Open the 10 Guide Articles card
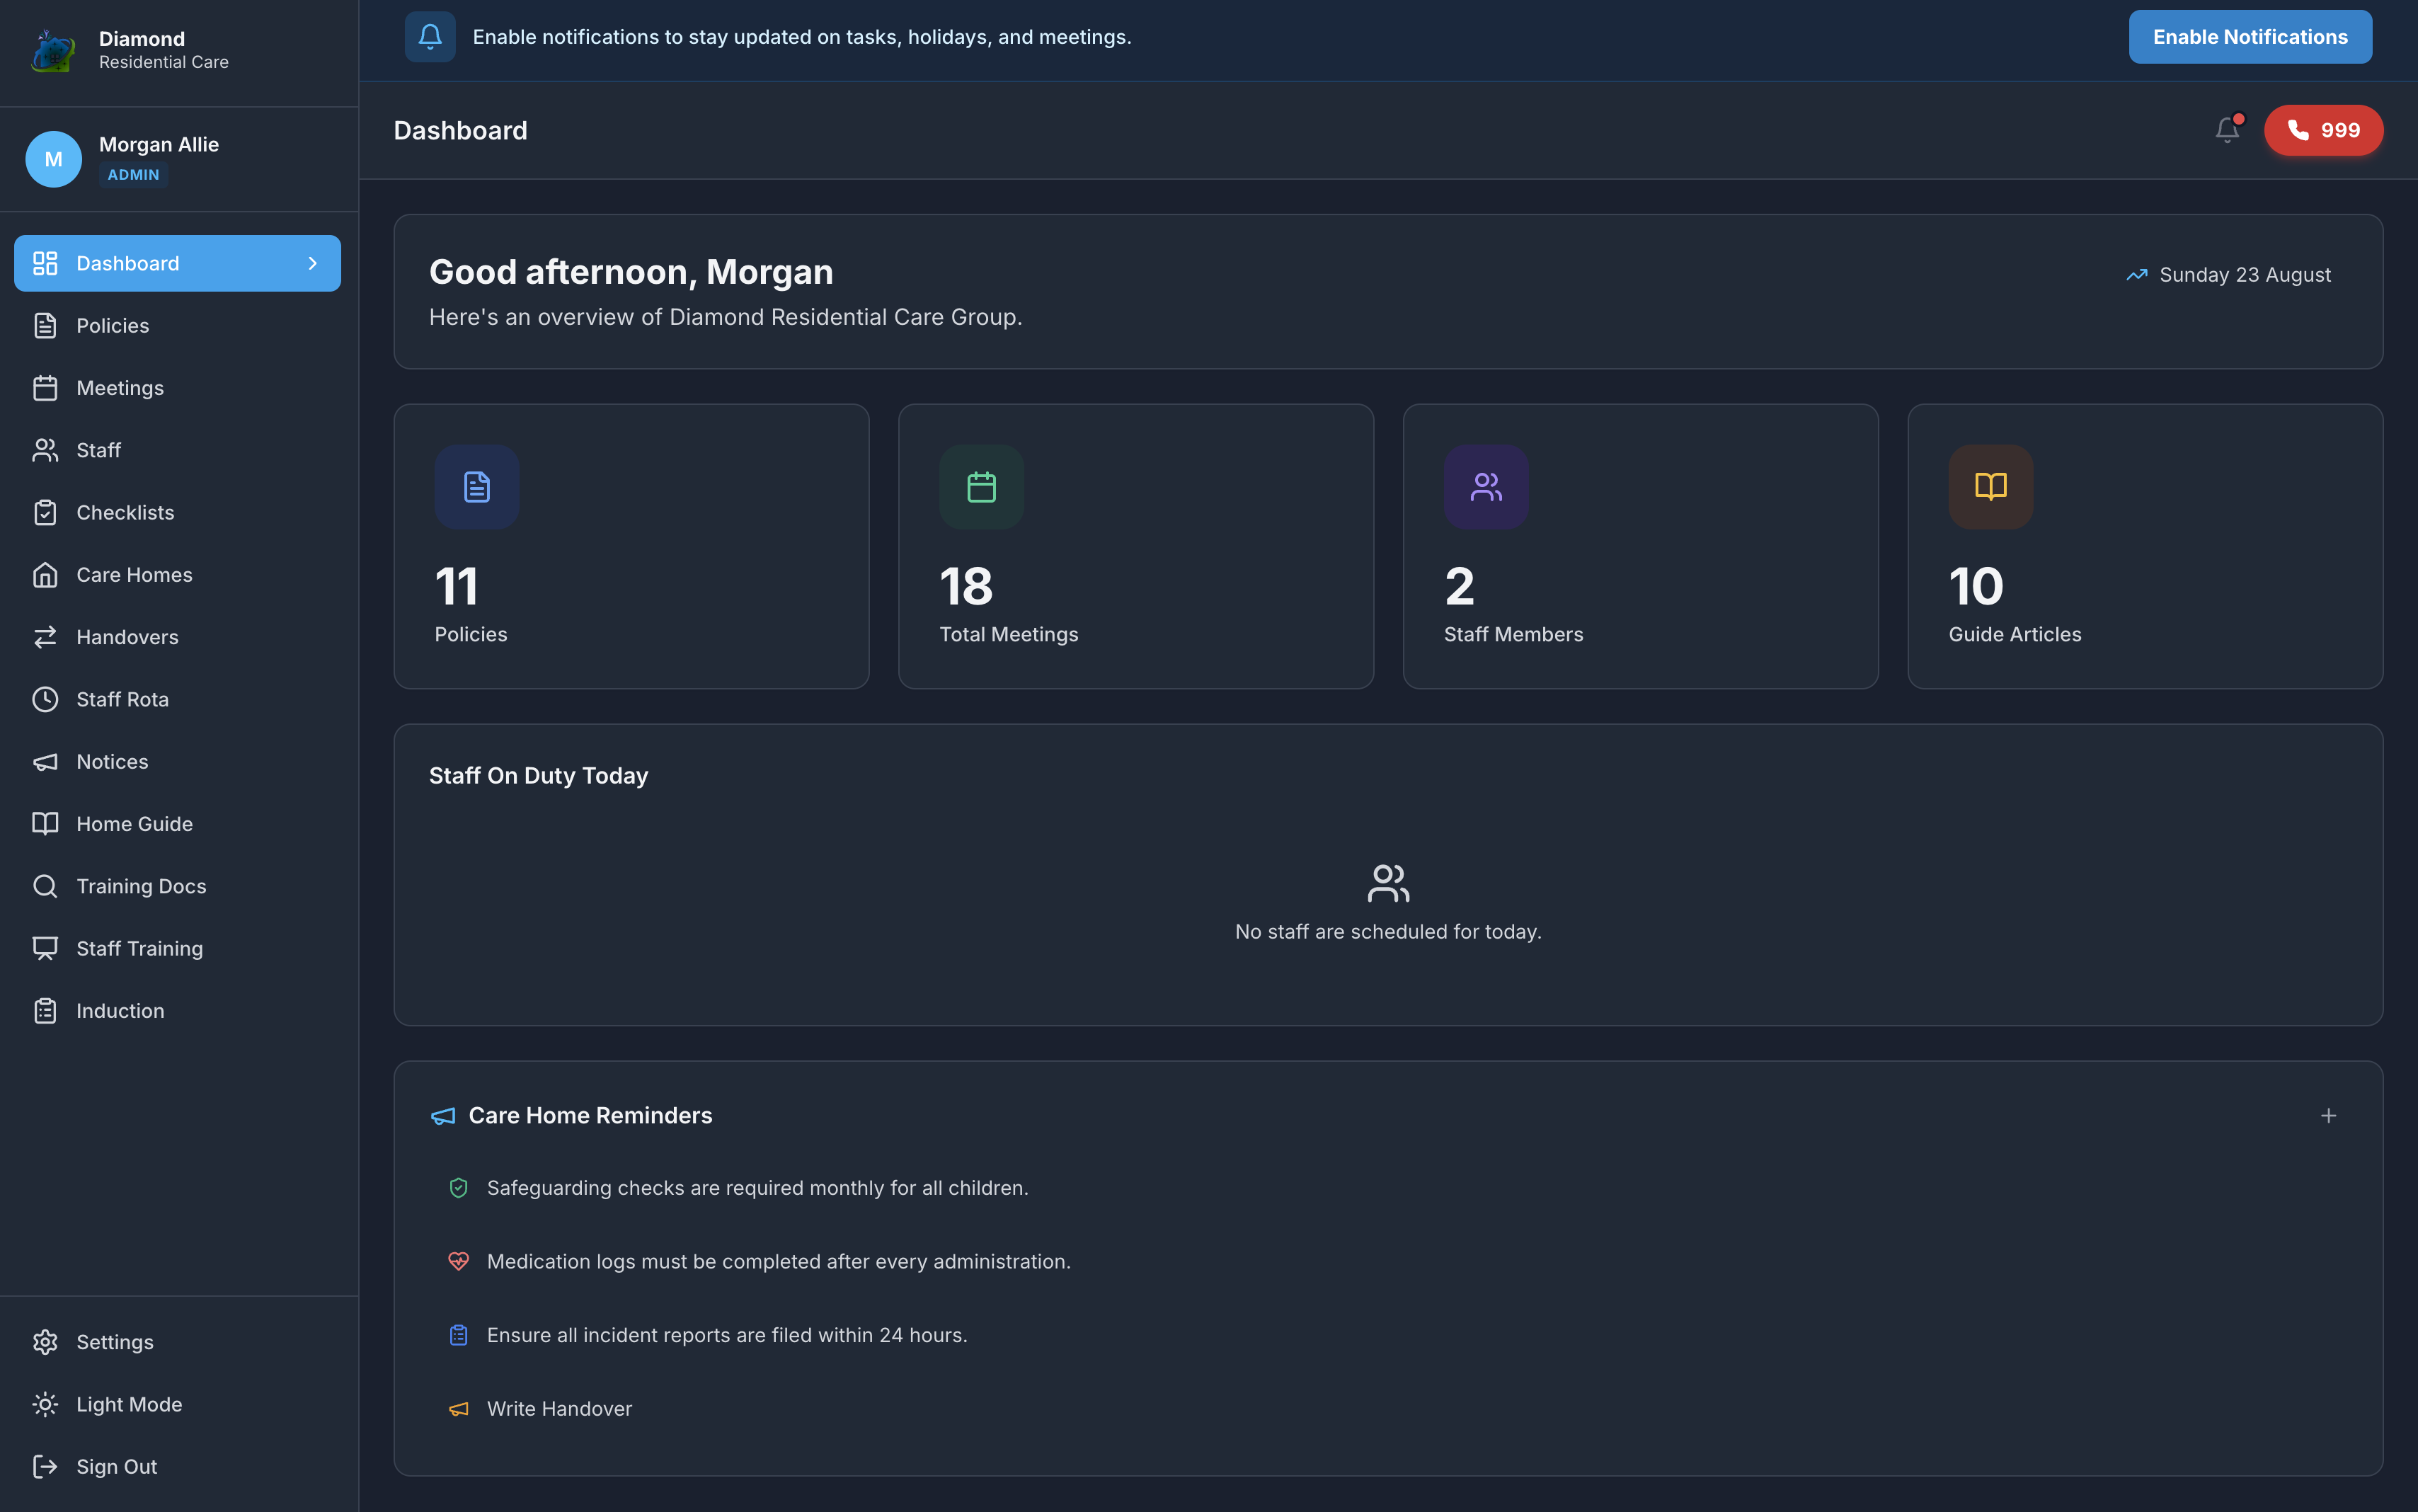The width and height of the screenshot is (2418, 1512). click(2145, 546)
